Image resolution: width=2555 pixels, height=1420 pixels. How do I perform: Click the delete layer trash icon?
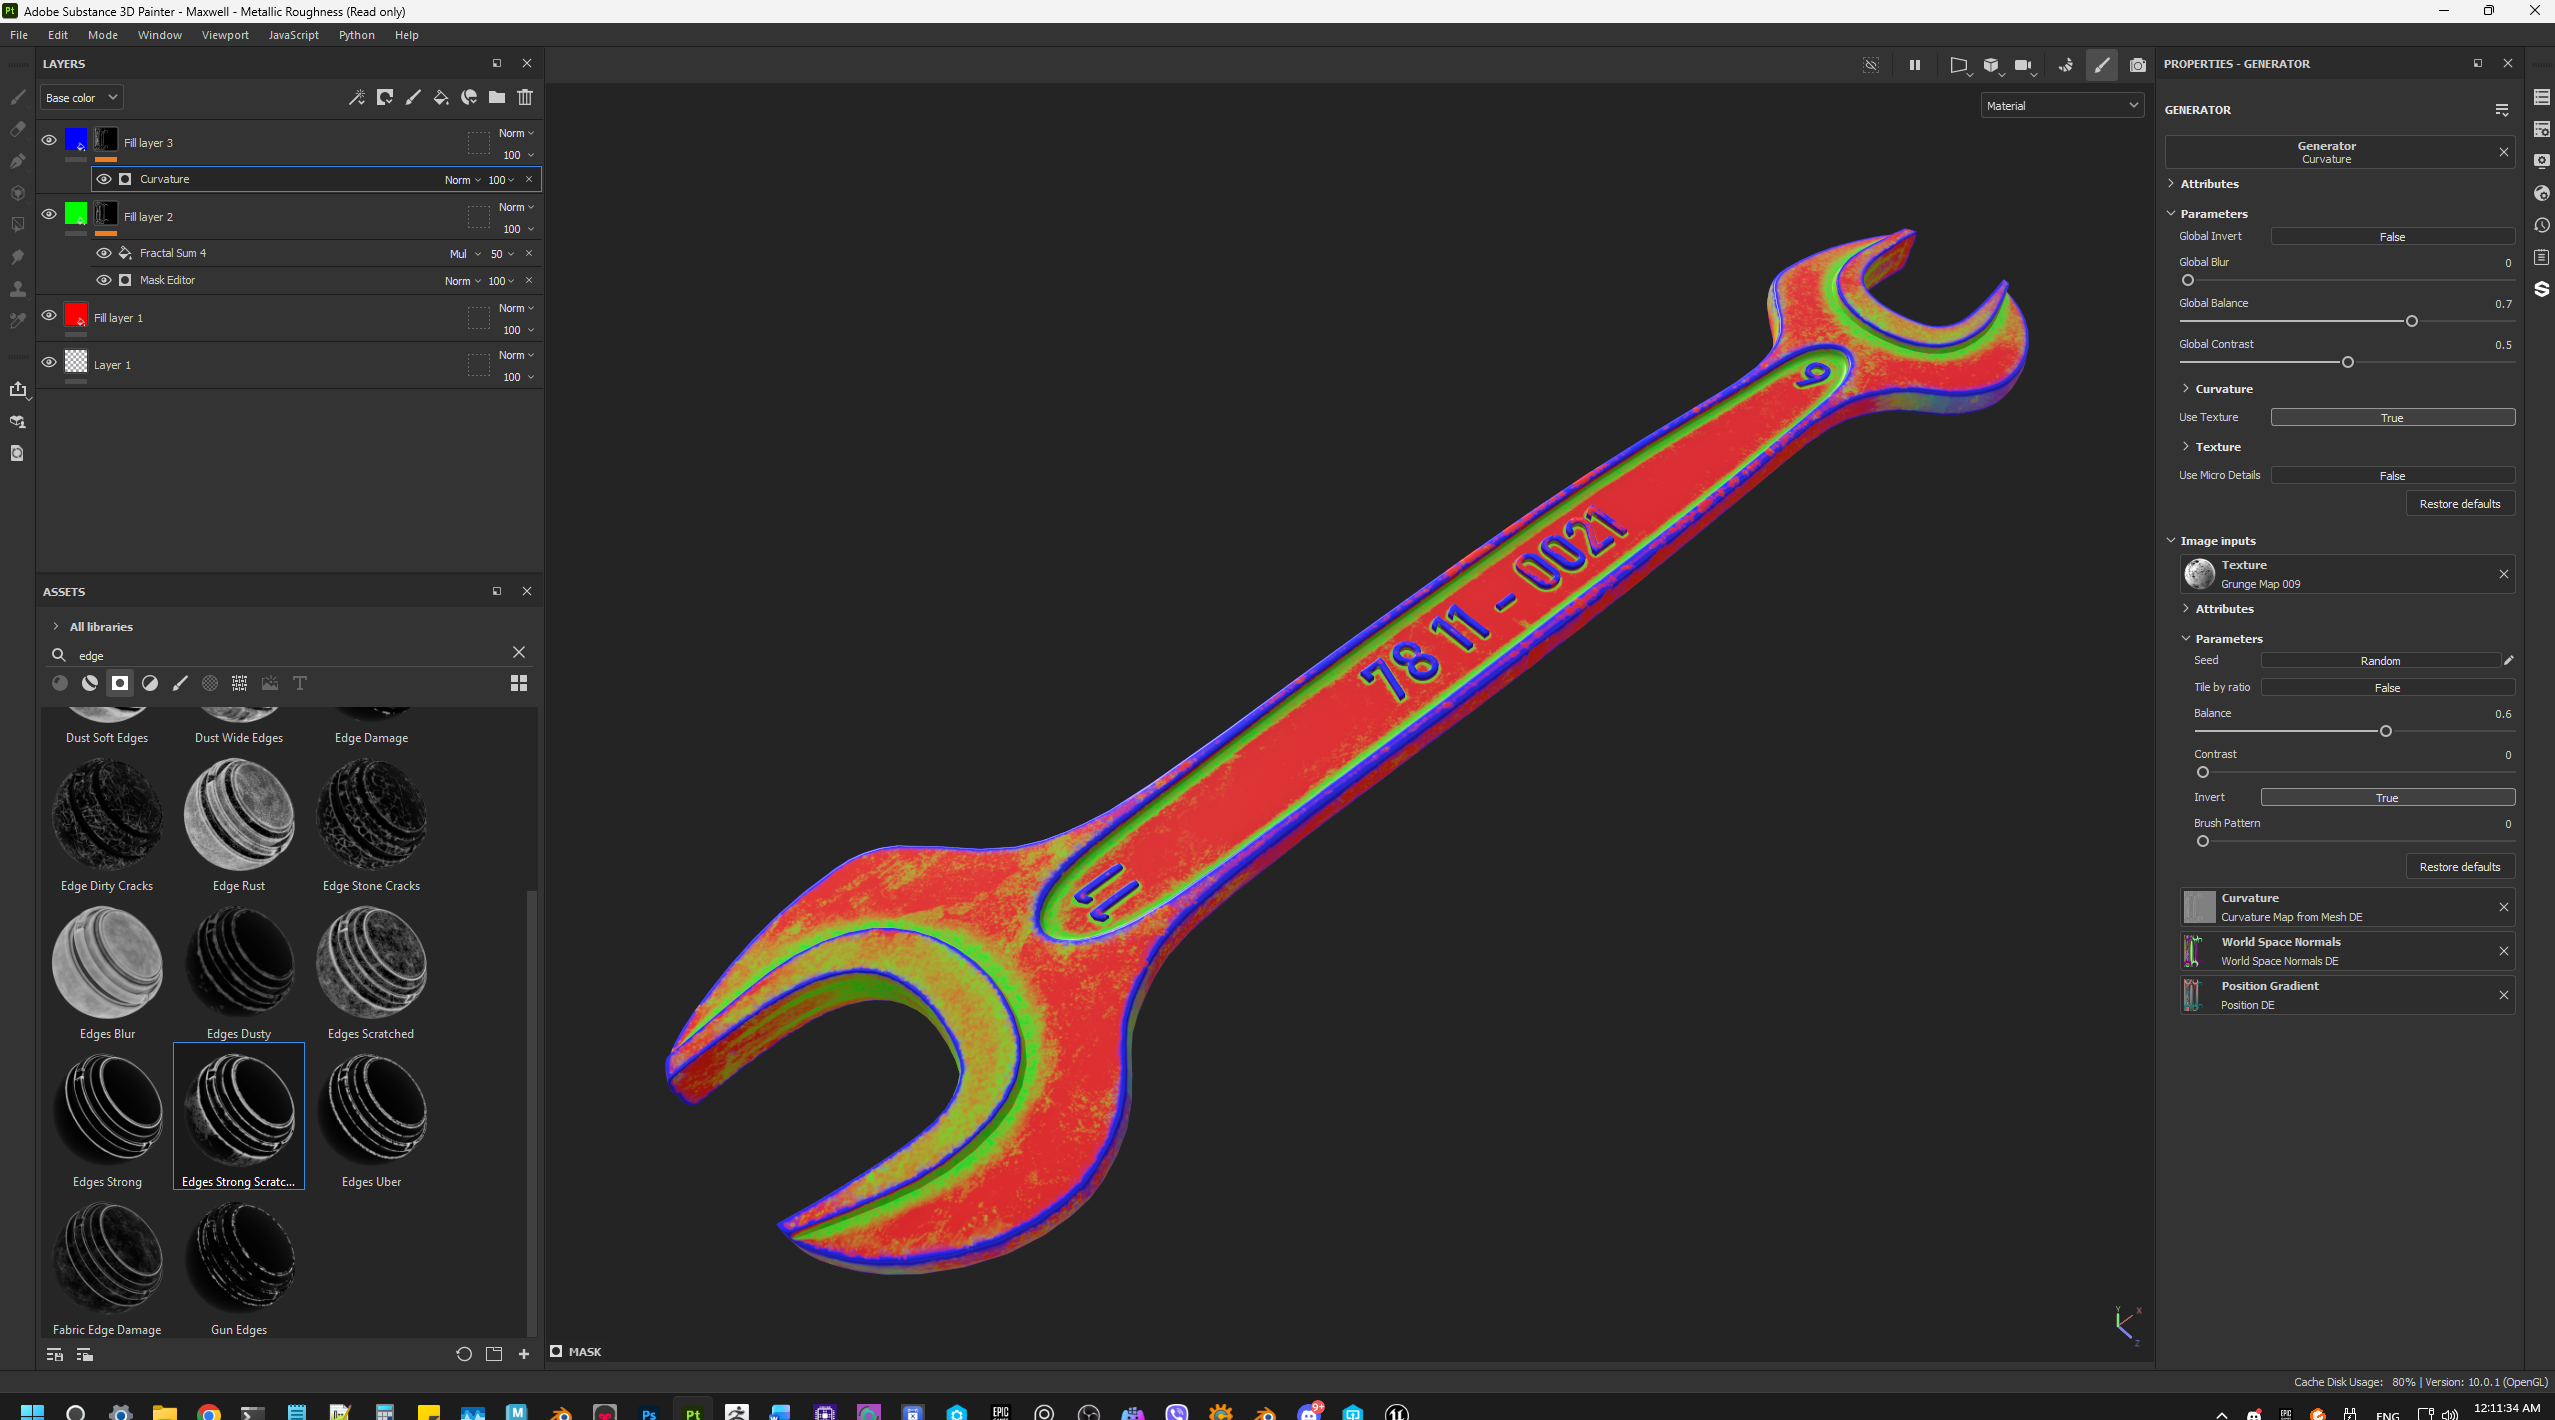[525, 97]
